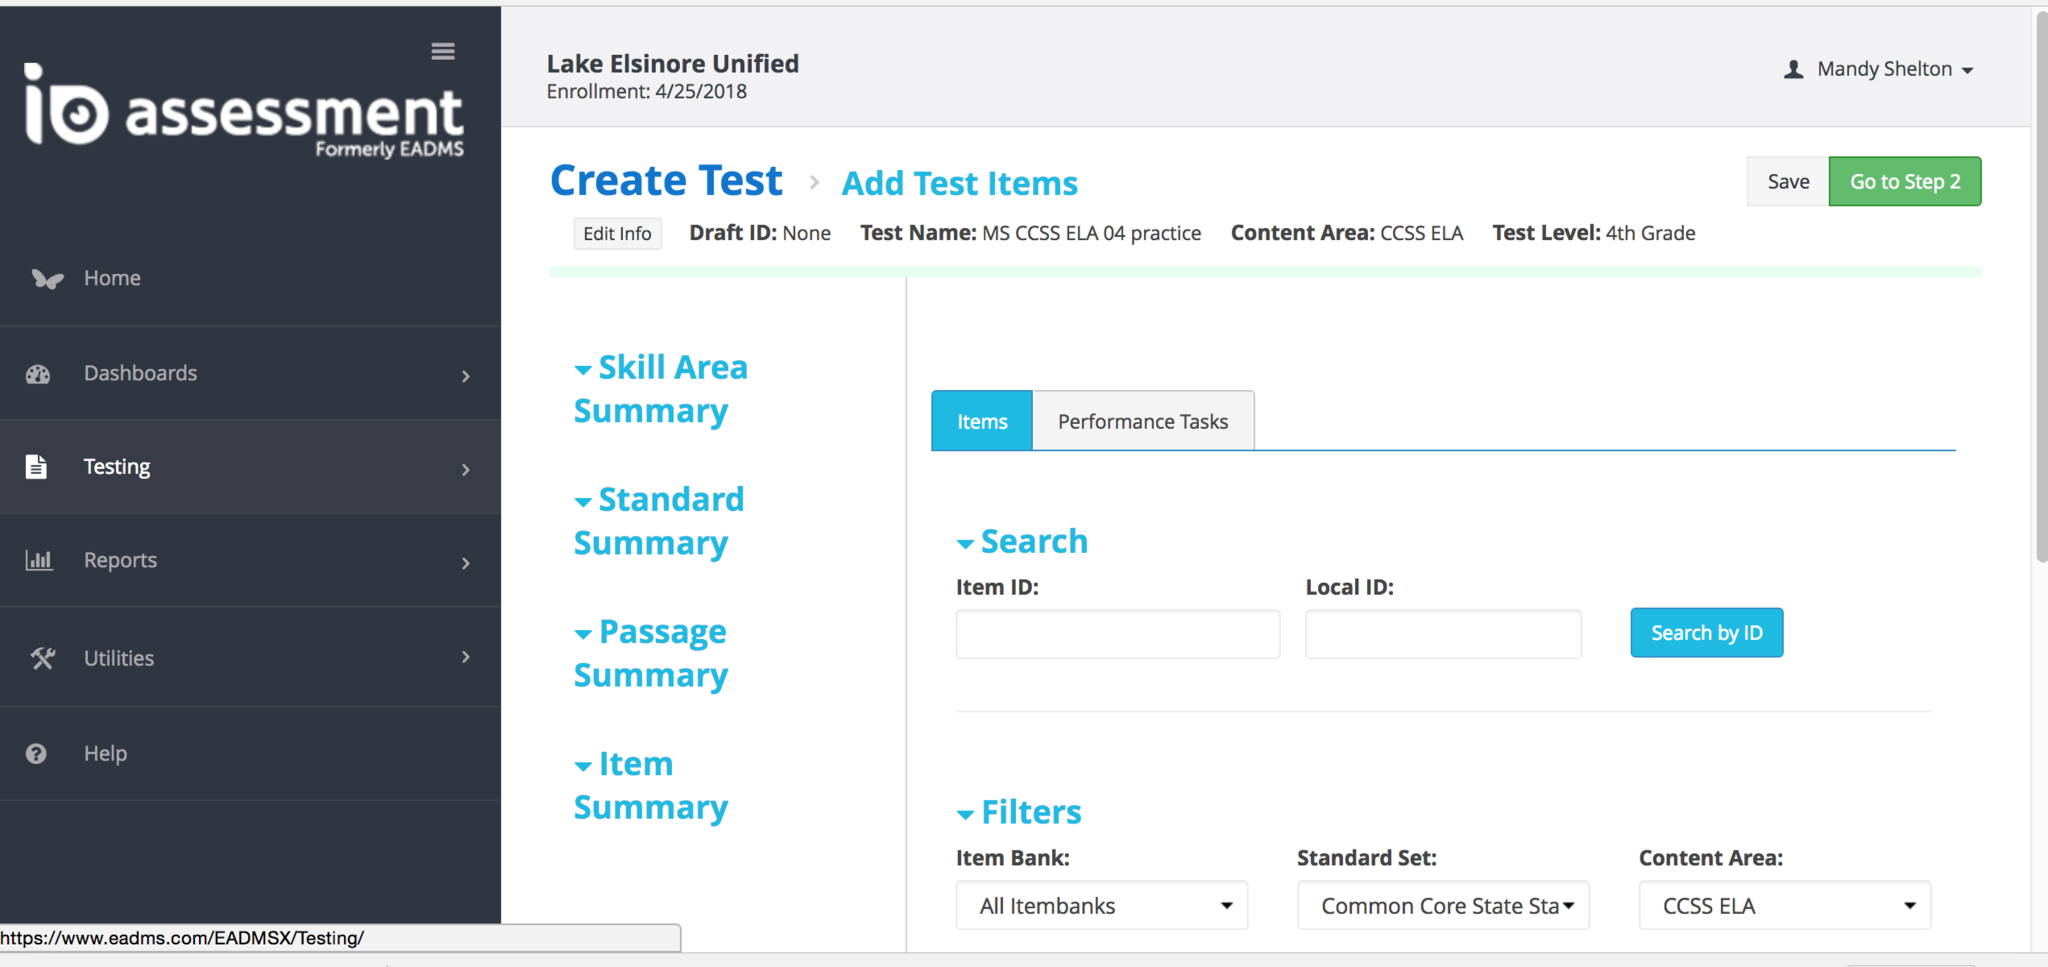2048x967 pixels.
Task: Click the Utilities tools icon
Action: coord(42,658)
